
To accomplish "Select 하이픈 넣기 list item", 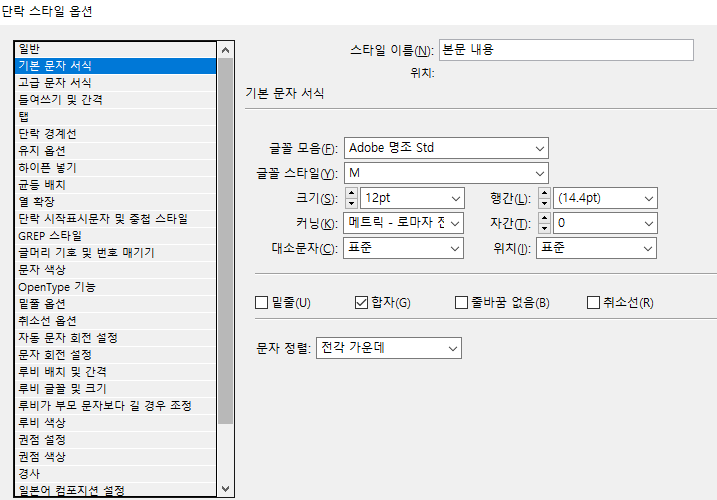I will click(x=115, y=168).
